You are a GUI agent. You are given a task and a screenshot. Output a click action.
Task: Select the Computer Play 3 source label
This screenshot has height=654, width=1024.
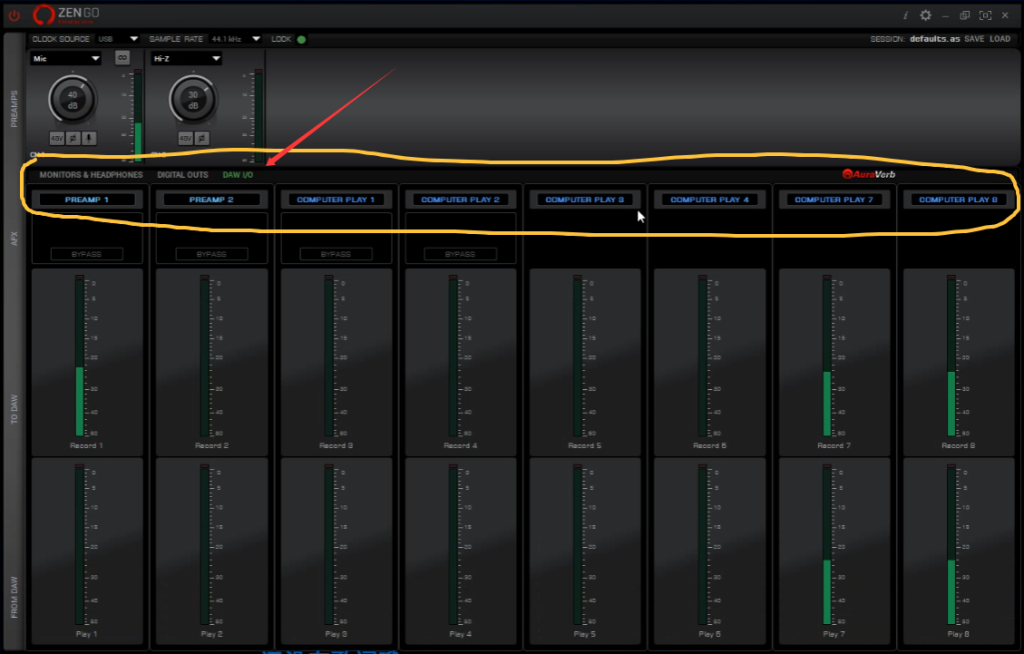[585, 200]
